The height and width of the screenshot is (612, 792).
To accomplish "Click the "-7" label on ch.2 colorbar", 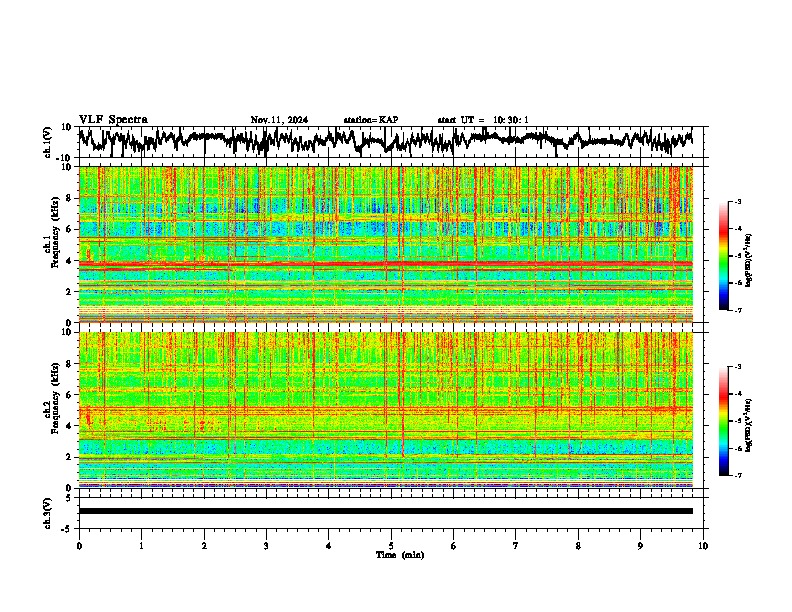I will coord(738,475).
